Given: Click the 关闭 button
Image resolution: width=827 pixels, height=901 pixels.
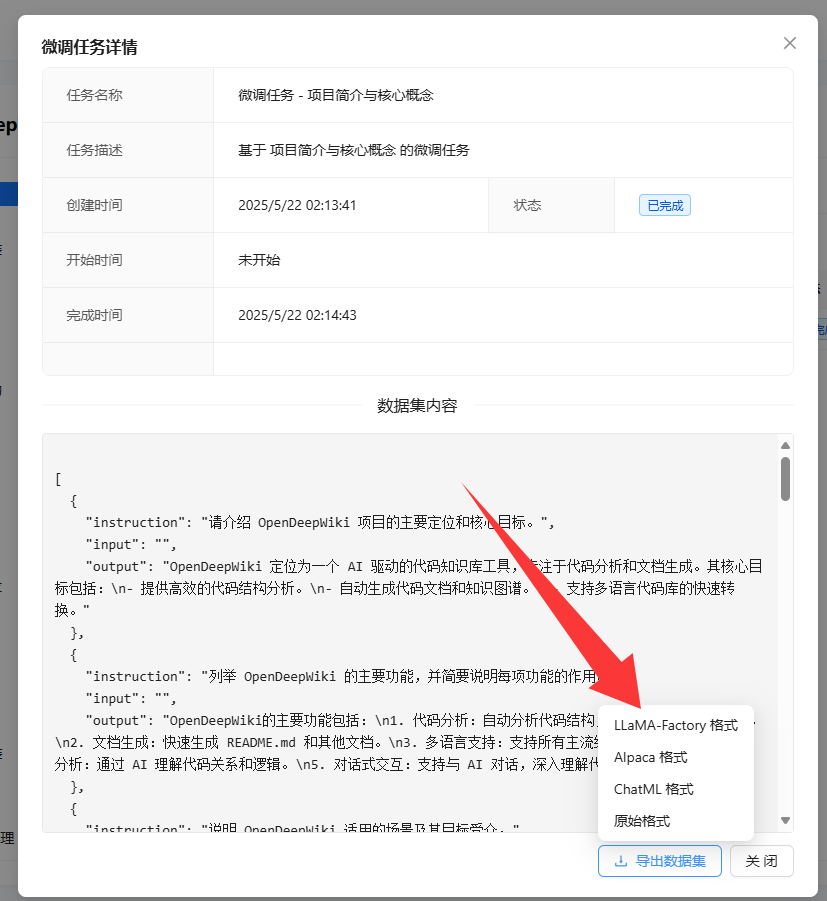Looking at the screenshot, I should (761, 861).
